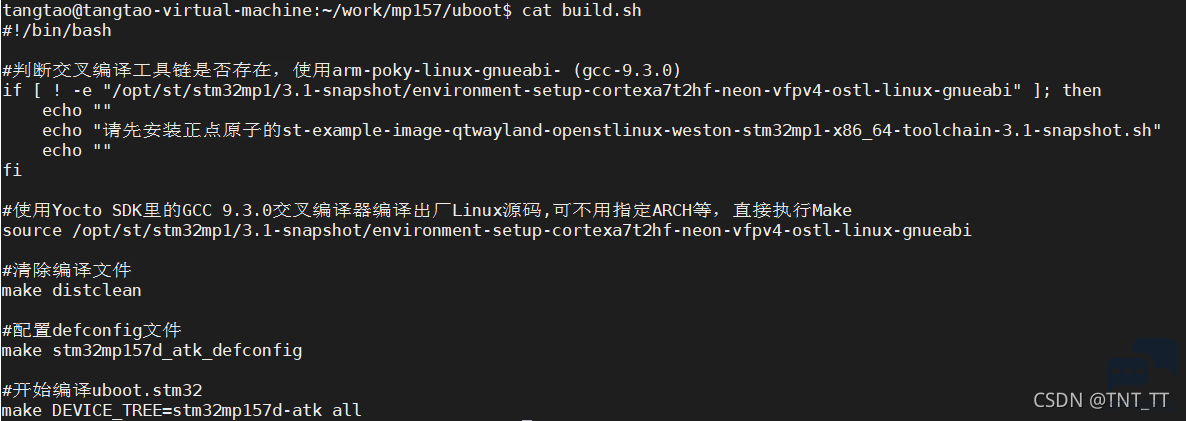Click the toolchain-3.1-snapshot.sh echo message
The height and width of the screenshot is (421, 1186).
point(601,131)
